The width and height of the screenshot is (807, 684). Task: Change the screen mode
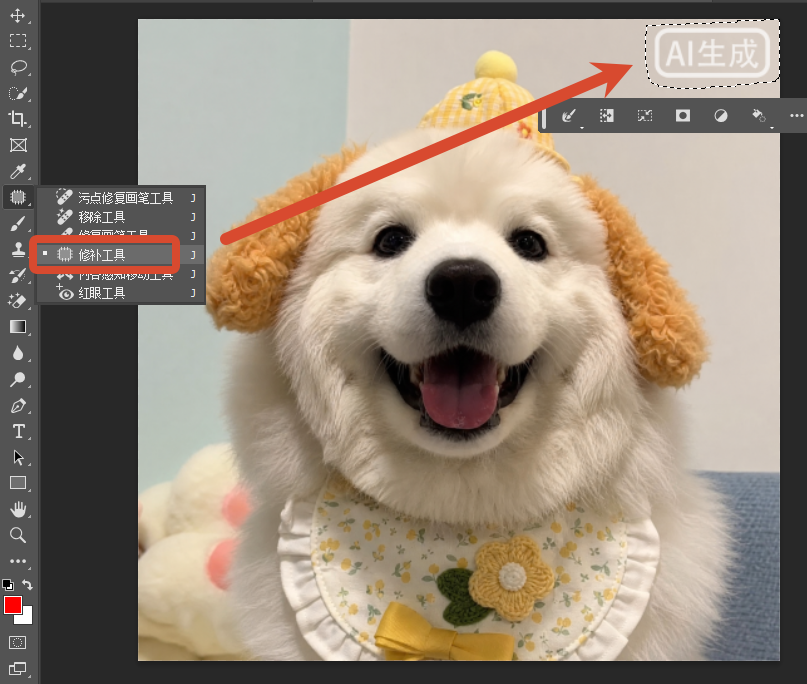18,669
